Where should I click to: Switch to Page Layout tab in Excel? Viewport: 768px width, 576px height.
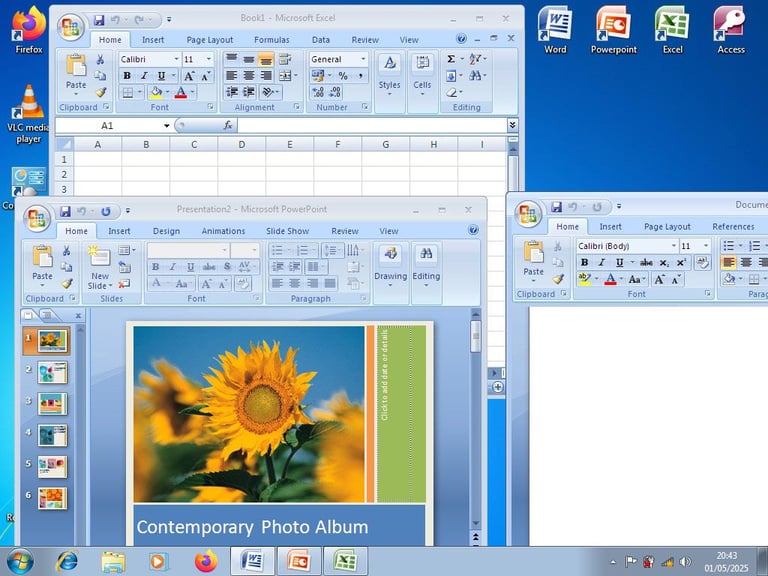click(x=210, y=40)
